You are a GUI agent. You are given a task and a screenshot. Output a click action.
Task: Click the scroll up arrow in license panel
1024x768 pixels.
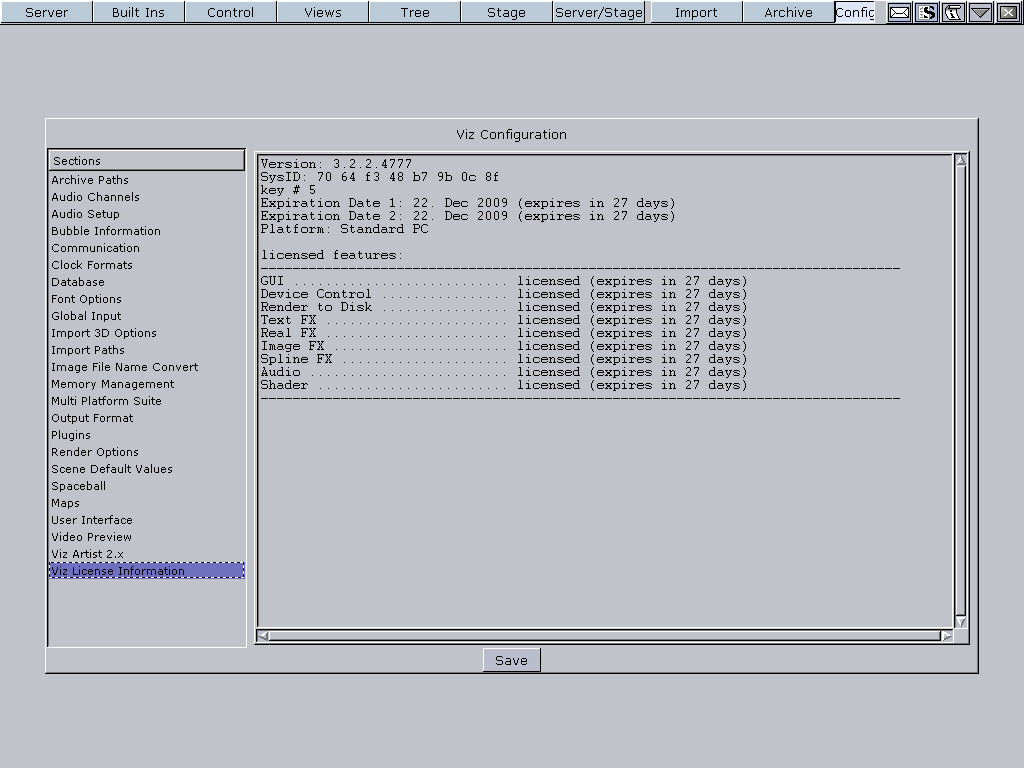pos(961,160)
